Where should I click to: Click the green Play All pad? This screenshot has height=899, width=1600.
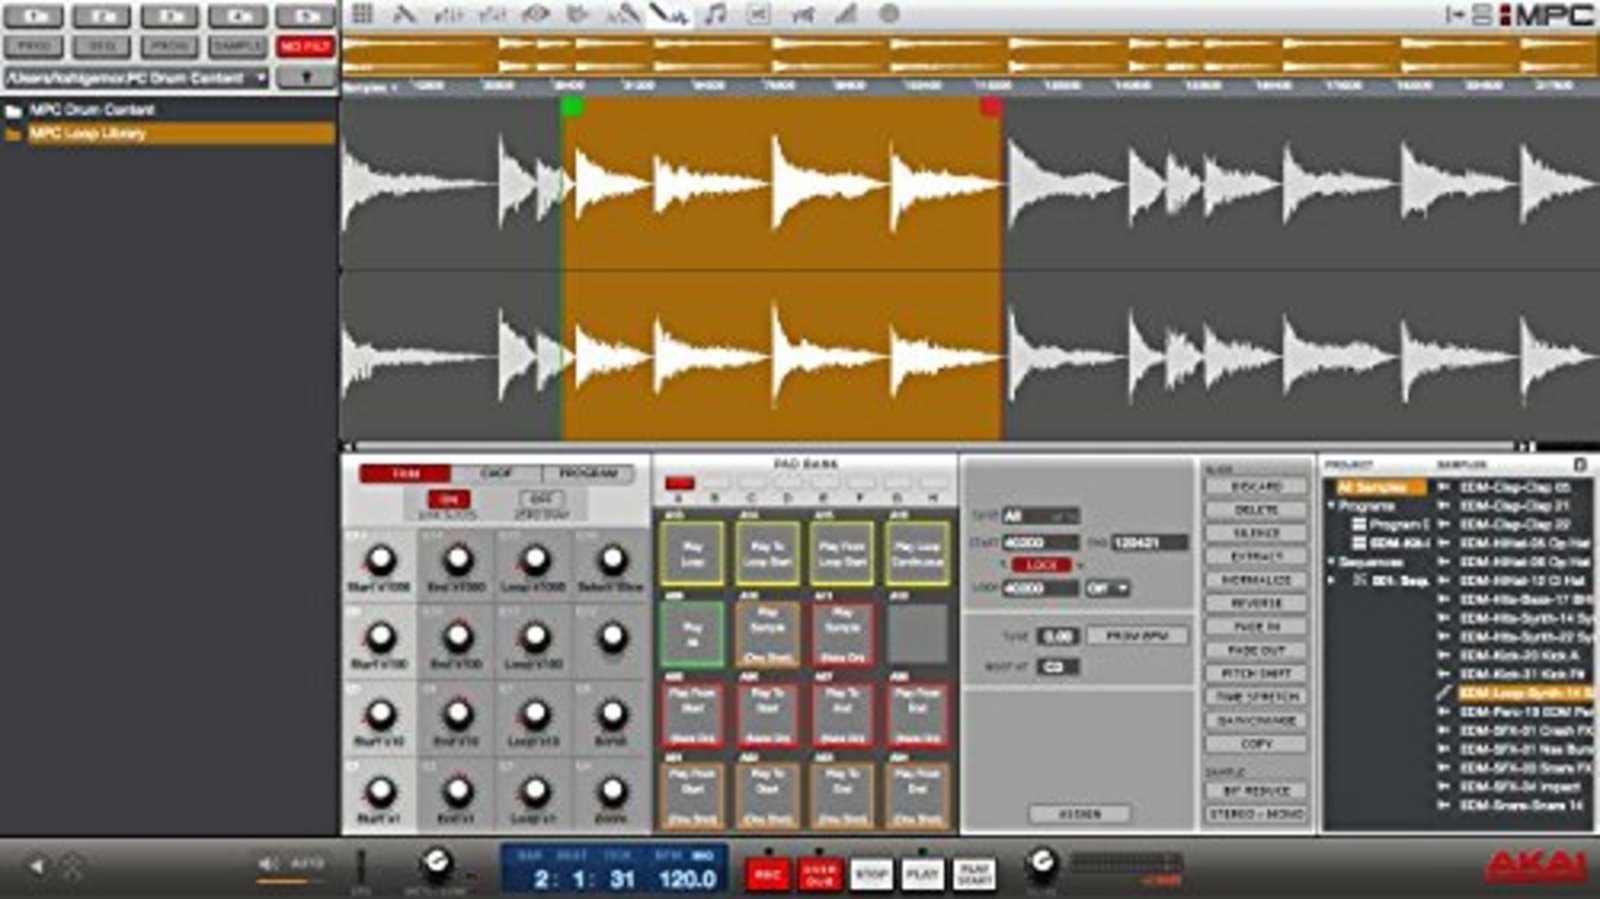point(692,634)
